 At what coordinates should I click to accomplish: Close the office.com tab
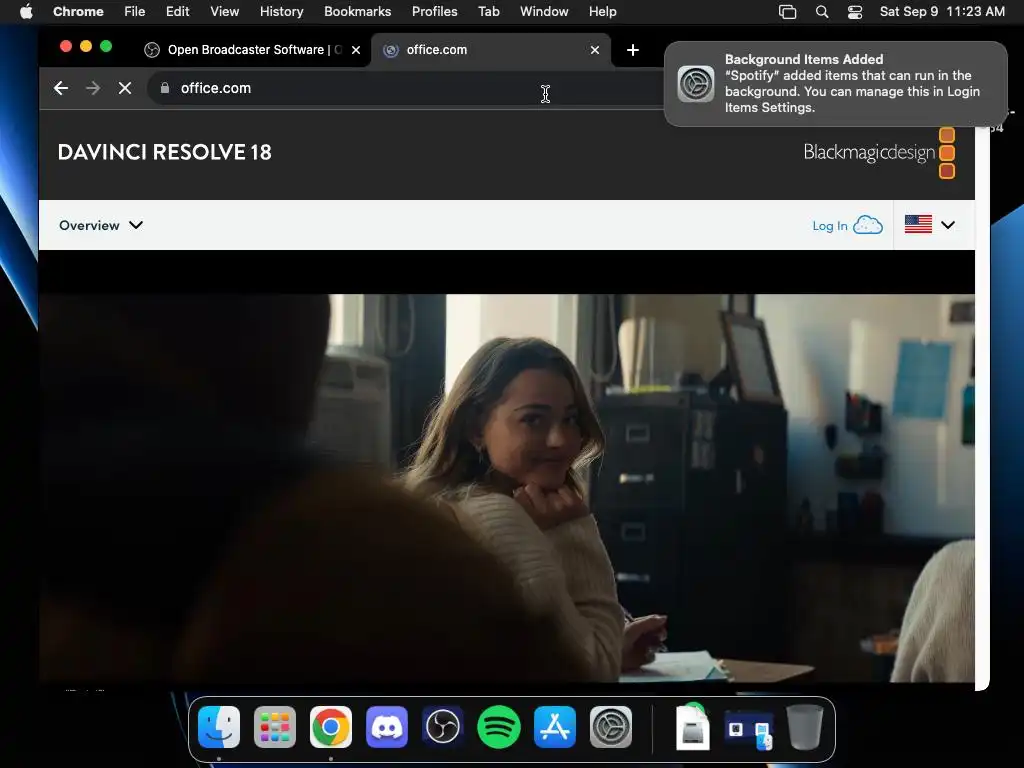[595, 50]
